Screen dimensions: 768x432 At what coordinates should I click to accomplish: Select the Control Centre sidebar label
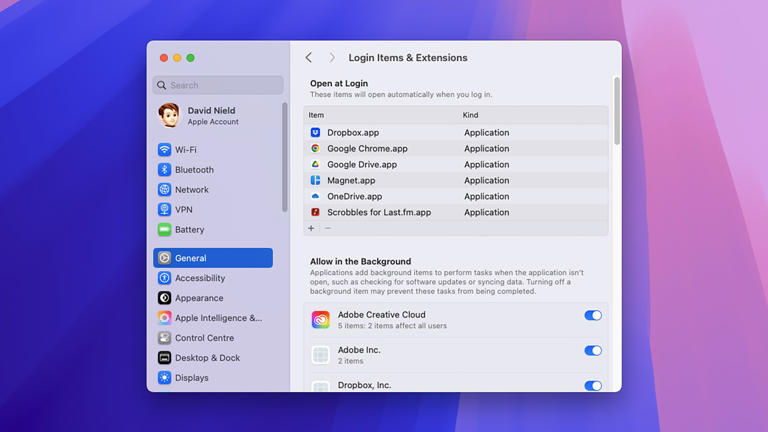tap(204, 338)
